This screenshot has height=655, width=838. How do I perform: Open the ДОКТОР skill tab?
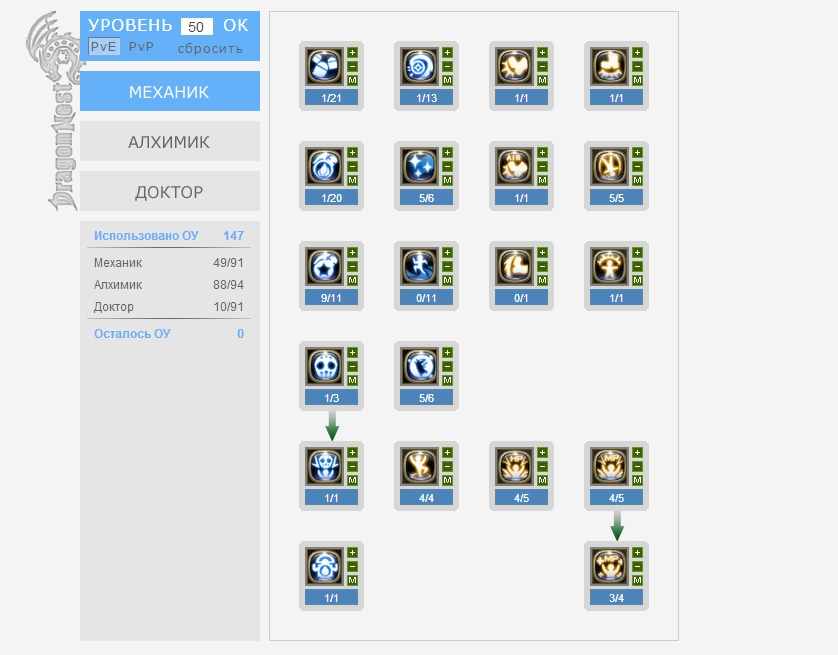(x=170, y=191)
